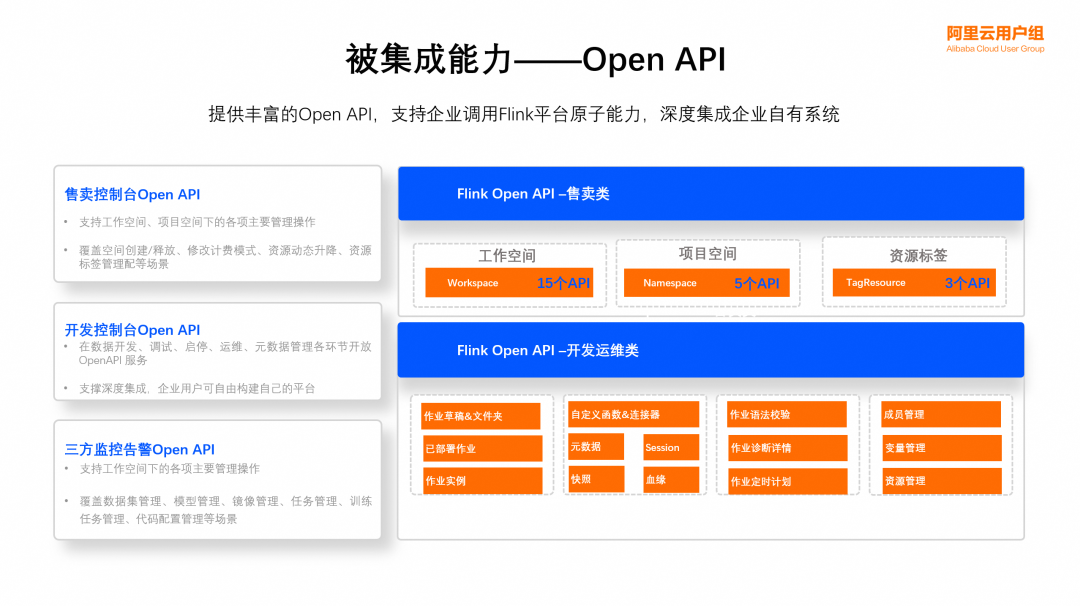
Task: Click the title 被集成能力——Open API
Action: click(535, 59)
